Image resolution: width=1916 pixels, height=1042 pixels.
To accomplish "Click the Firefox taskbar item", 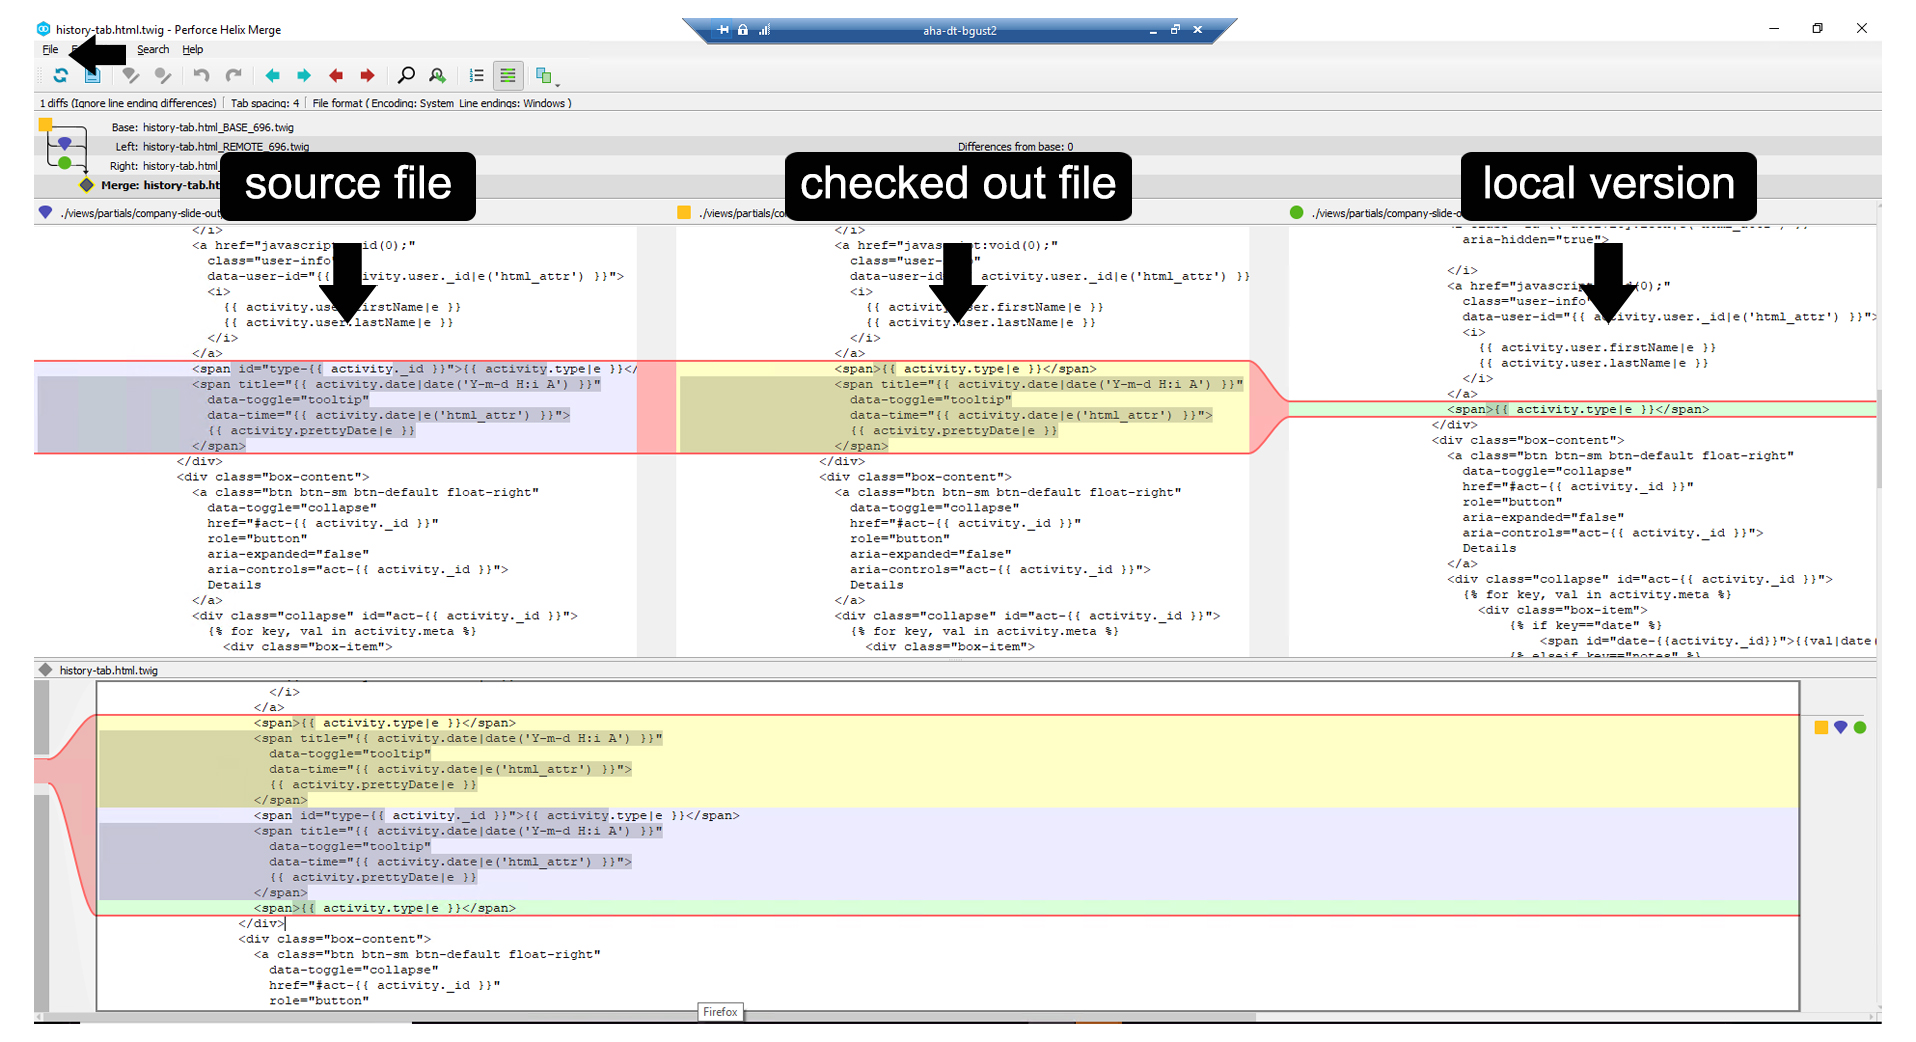I will [720, 1012].
